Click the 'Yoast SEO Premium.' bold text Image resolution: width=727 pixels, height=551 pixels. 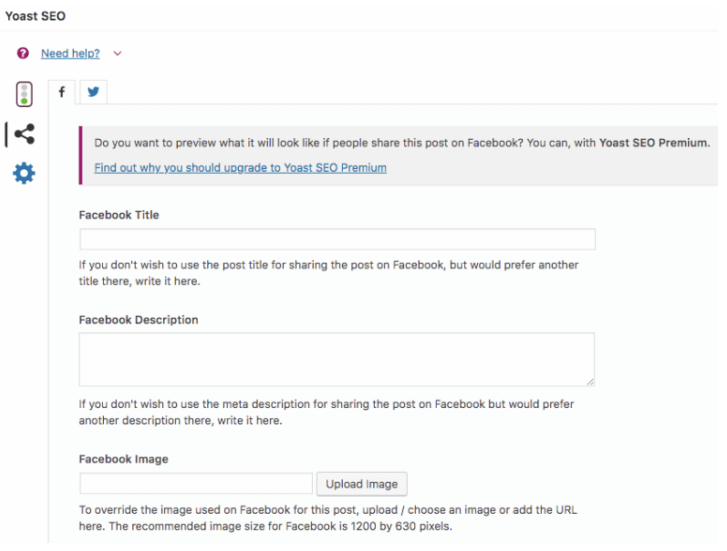pyautogui.click(x=654, y=143)
